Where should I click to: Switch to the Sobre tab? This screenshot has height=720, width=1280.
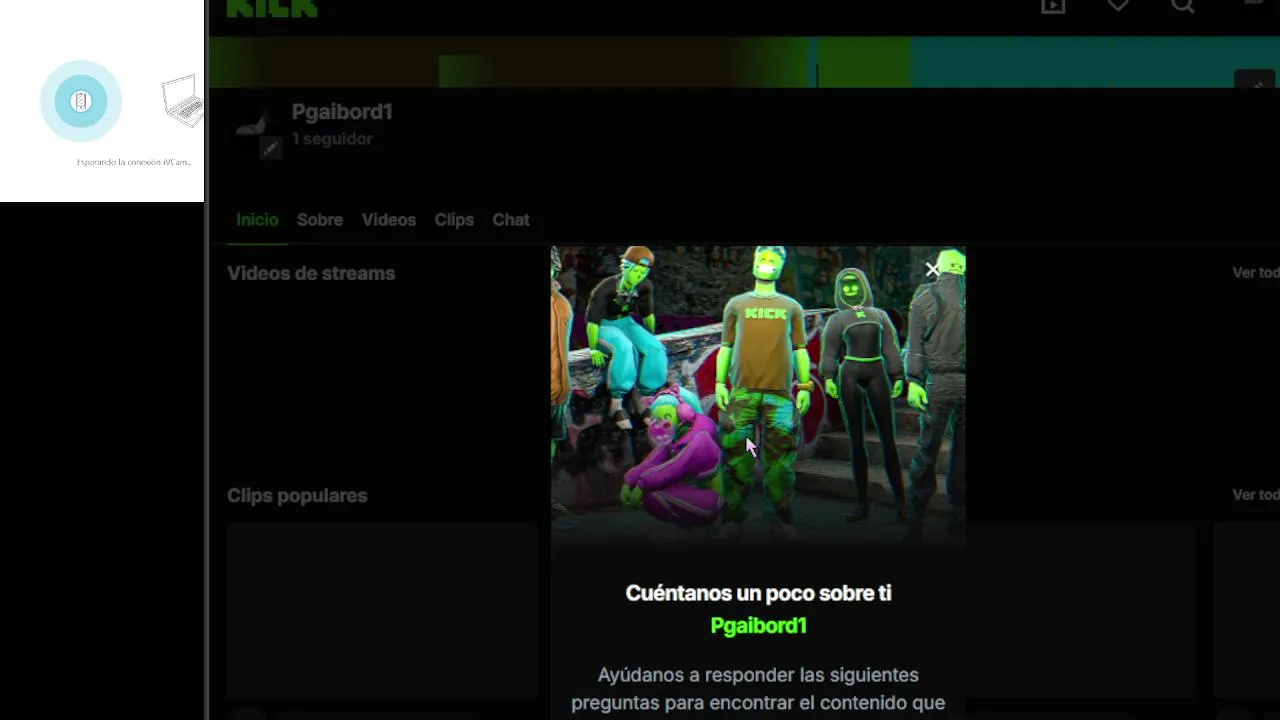click(320, 220)
